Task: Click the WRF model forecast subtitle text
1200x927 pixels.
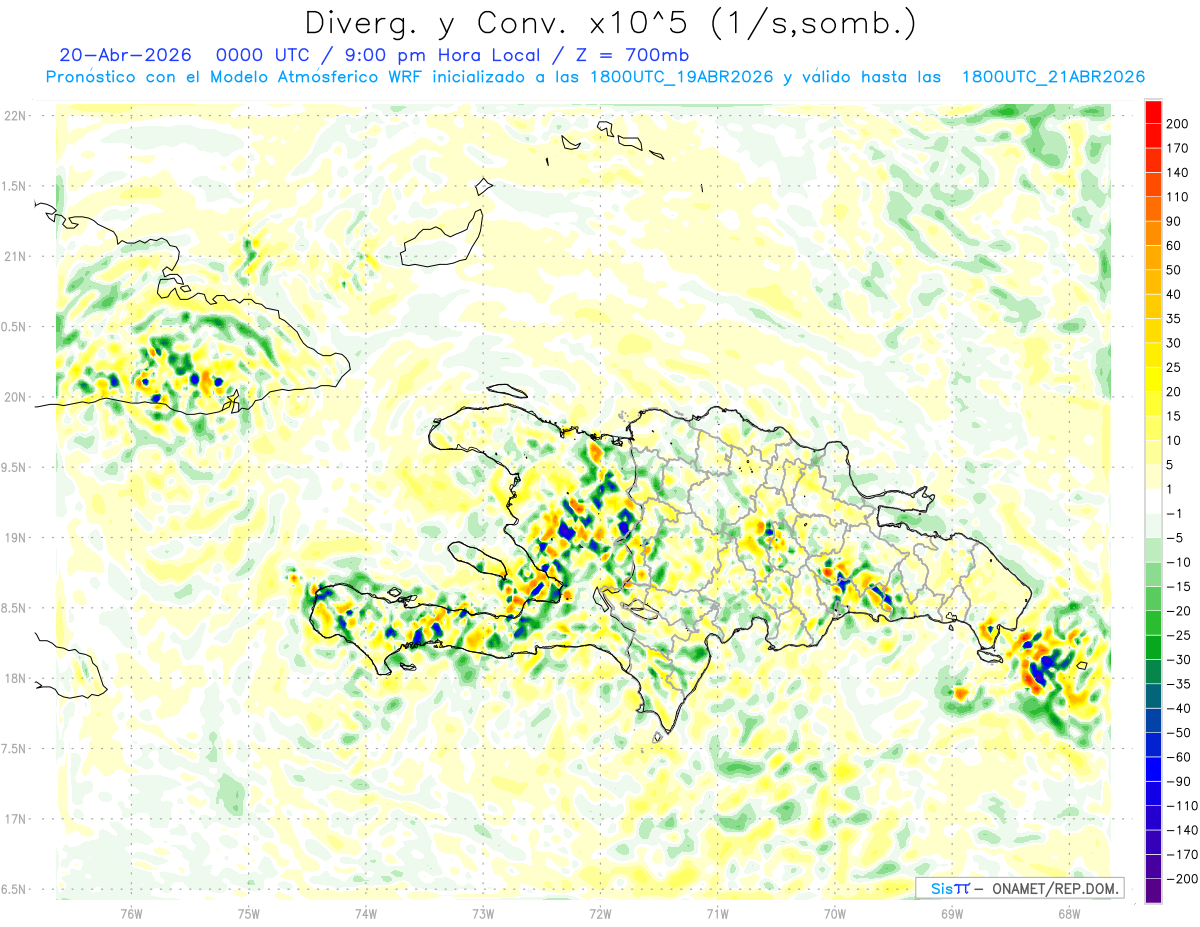Action: [595, 77]
